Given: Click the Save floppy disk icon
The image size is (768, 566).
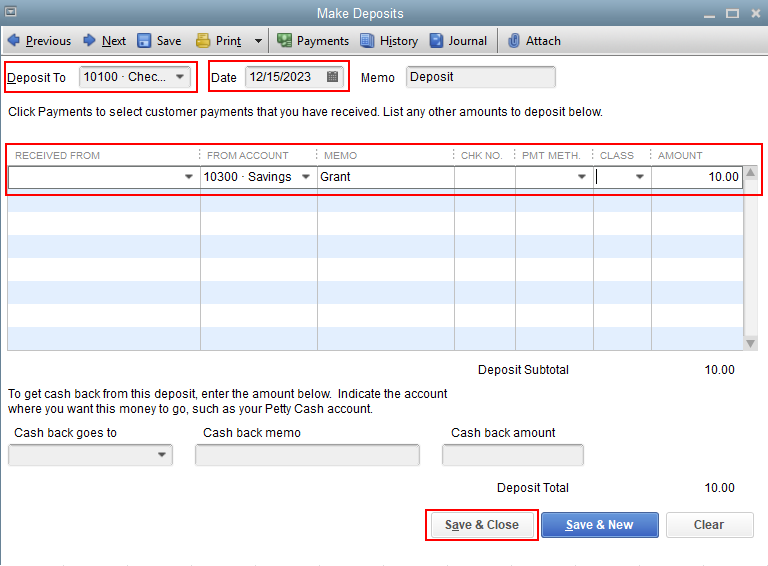Looking at the screenshot, I should point(144,41).
